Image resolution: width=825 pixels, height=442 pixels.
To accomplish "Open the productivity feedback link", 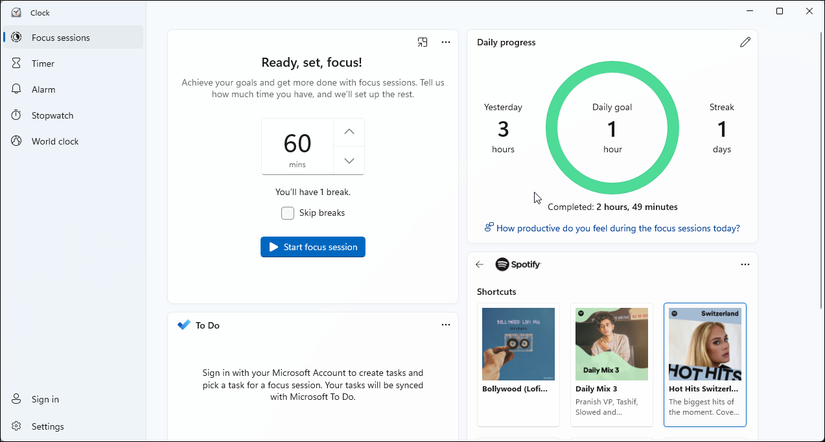I will 617,228.
